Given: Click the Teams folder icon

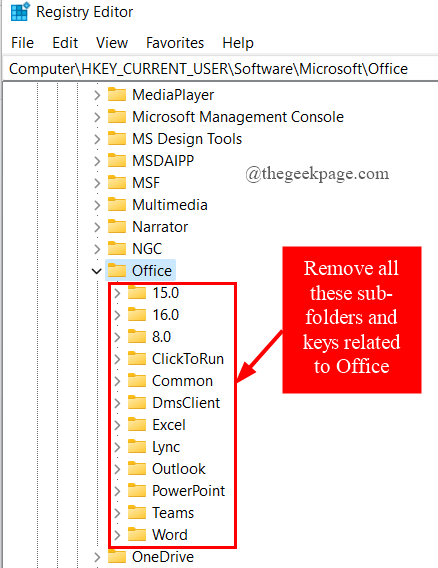Looking at the screenshot, I should [x=137, y=512].
